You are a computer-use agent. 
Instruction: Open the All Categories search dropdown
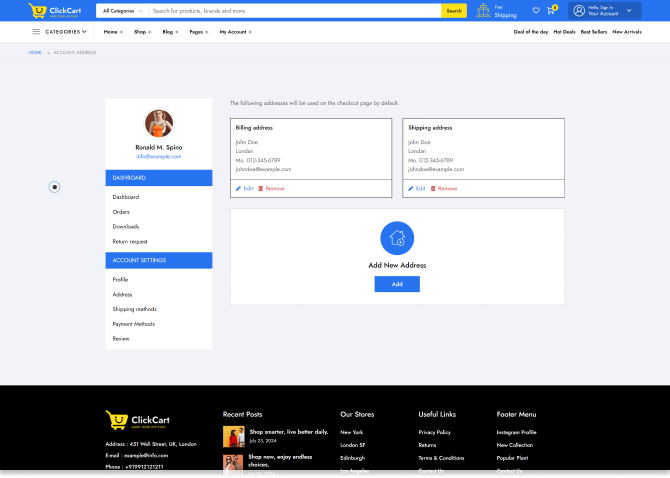122,11
